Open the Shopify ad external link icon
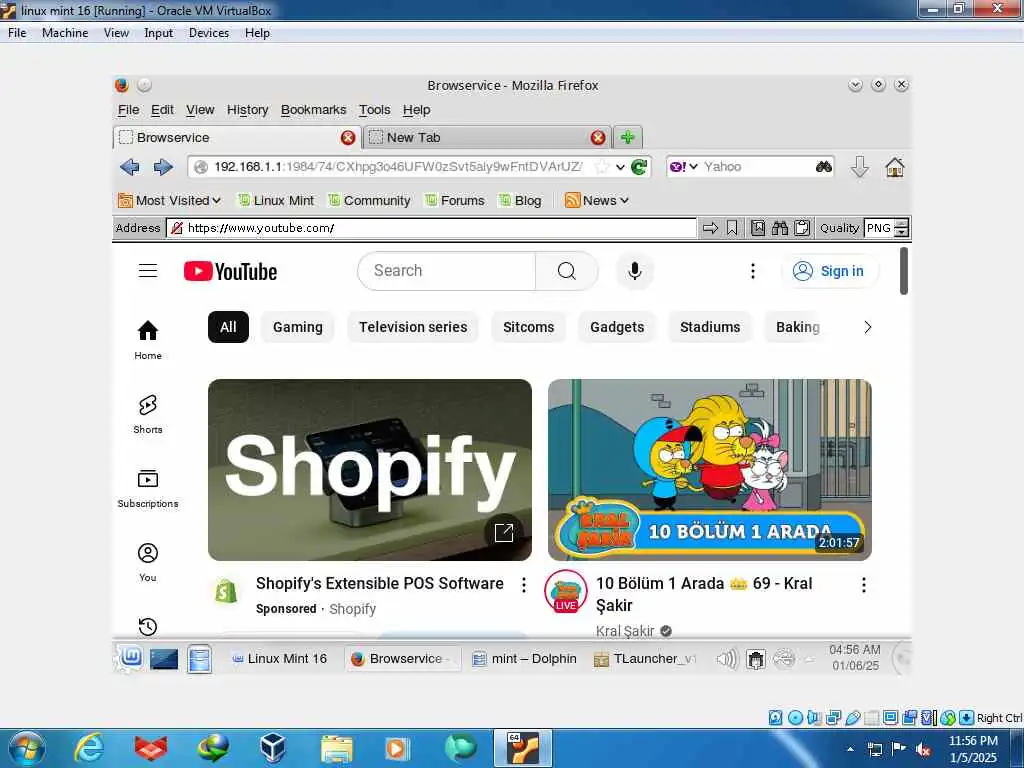Screen dimensions: 1024x768 tap(504, 532)
